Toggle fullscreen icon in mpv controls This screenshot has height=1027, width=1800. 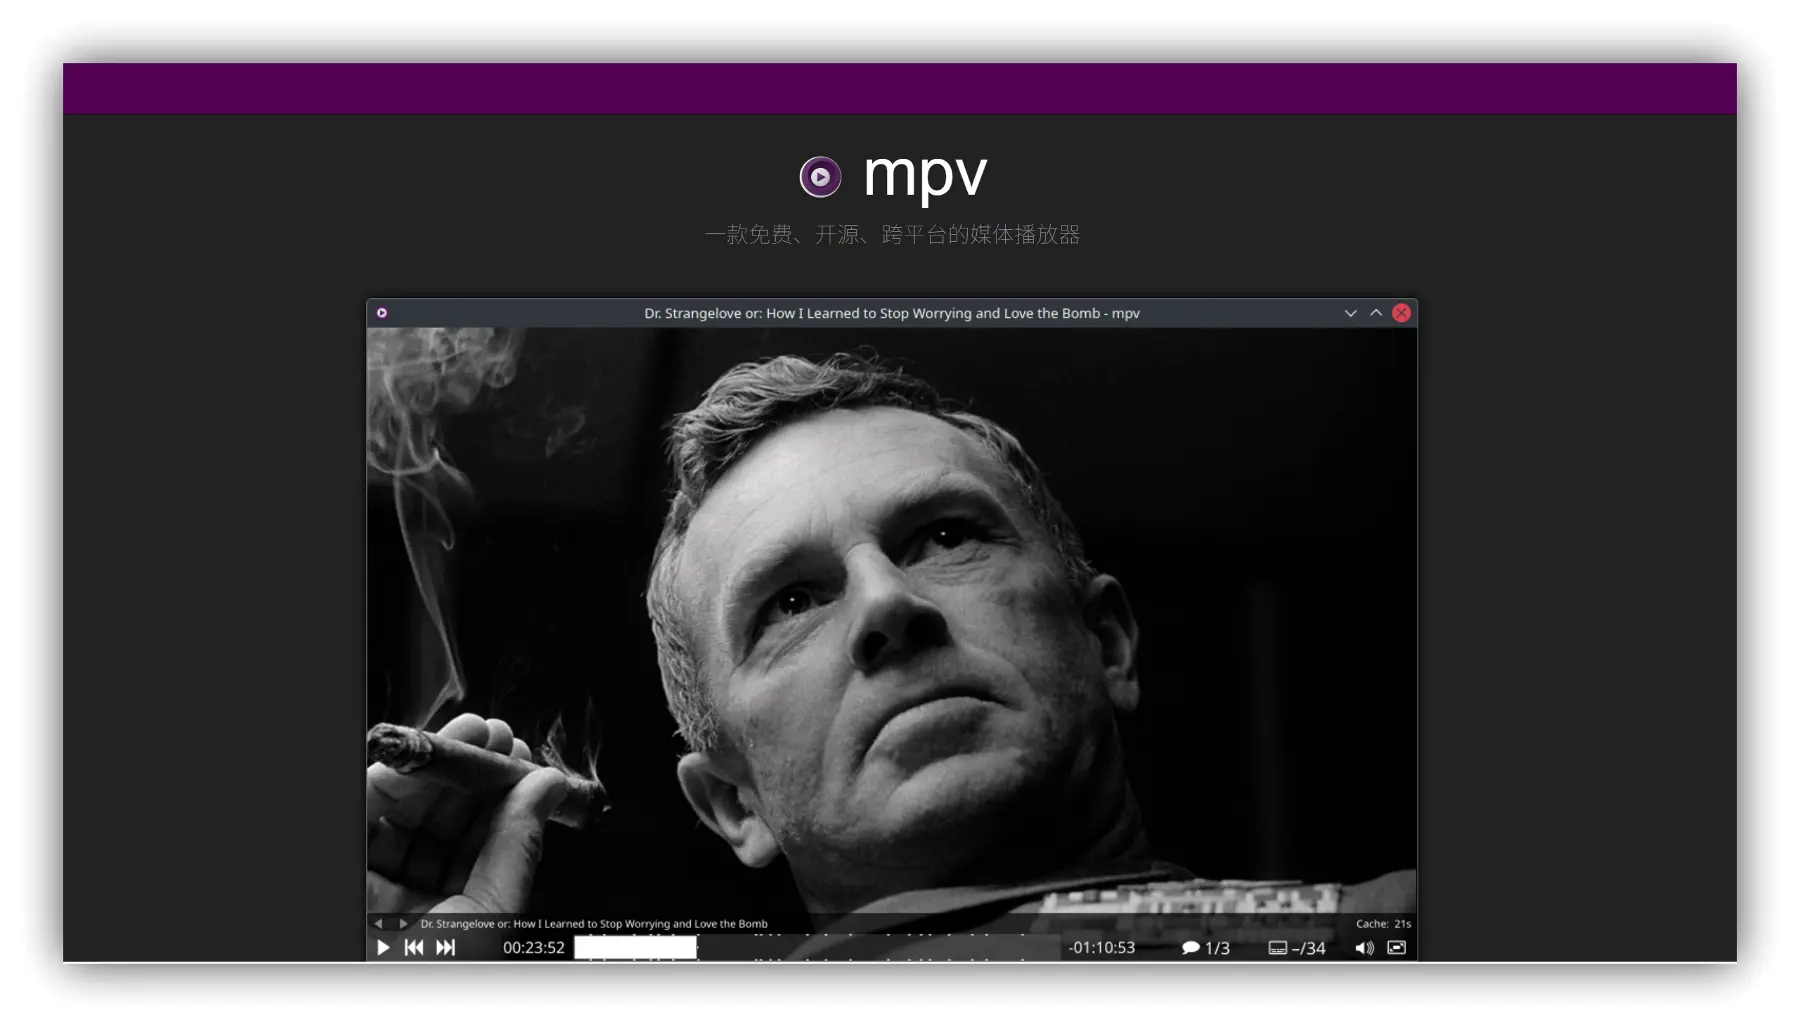[1397, 947]
